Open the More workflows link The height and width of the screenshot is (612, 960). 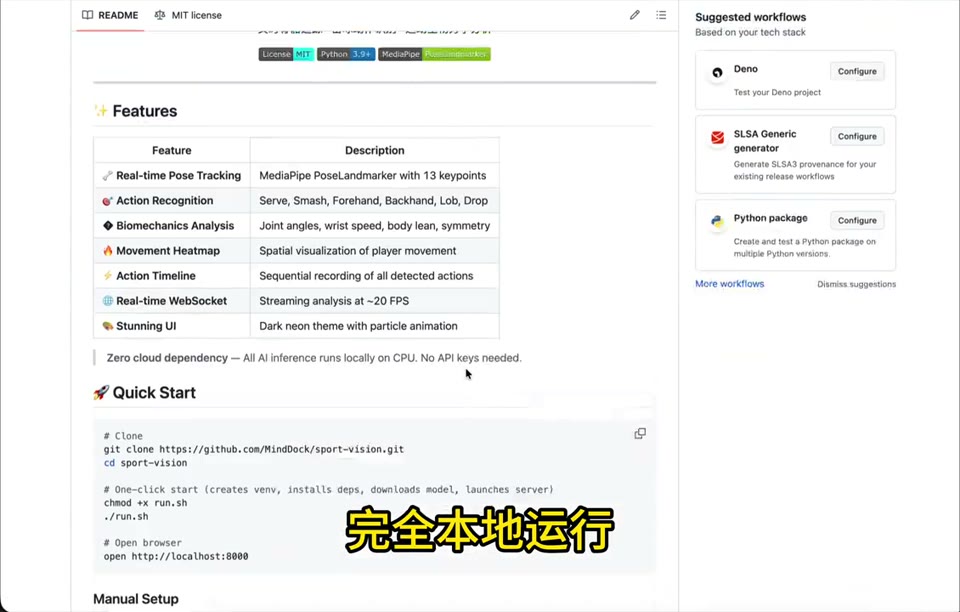pyautogui.click(x=730, y=284)
